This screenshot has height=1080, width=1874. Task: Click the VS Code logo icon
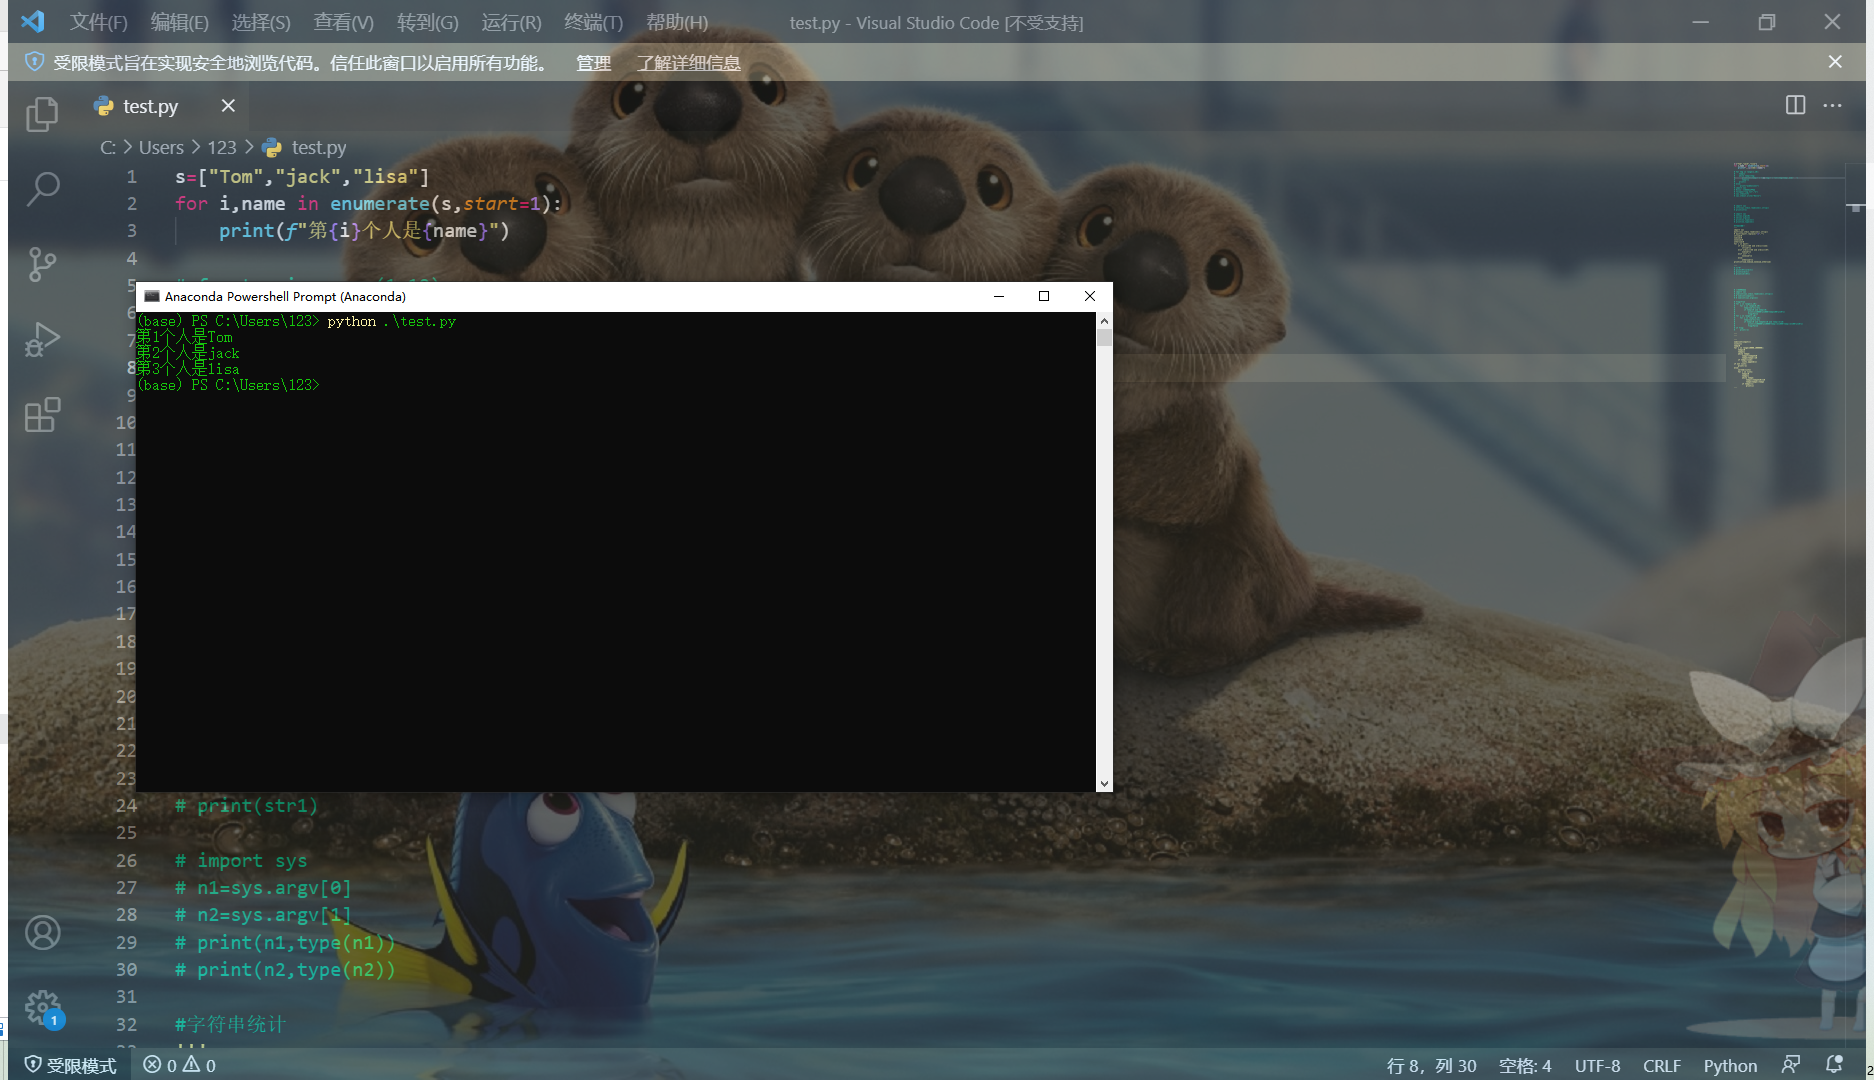click(x=33, y=21)
